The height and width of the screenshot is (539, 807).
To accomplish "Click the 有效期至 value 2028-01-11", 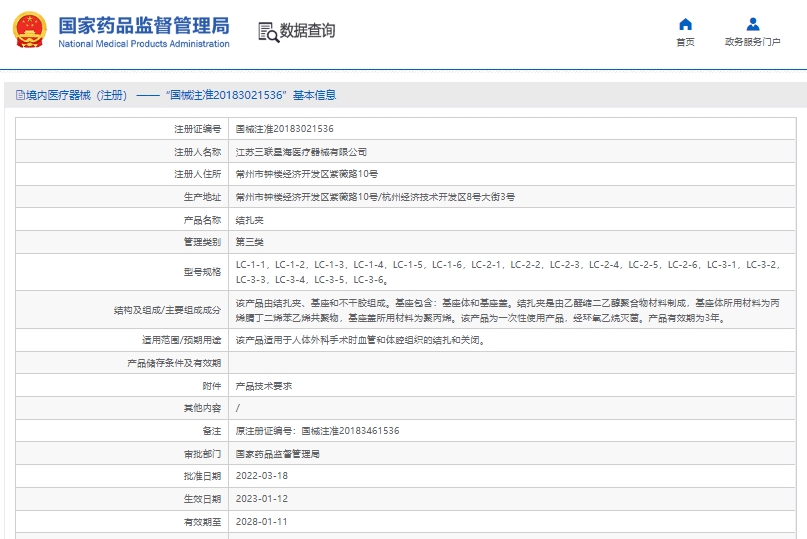I will [x=261, y=521].
